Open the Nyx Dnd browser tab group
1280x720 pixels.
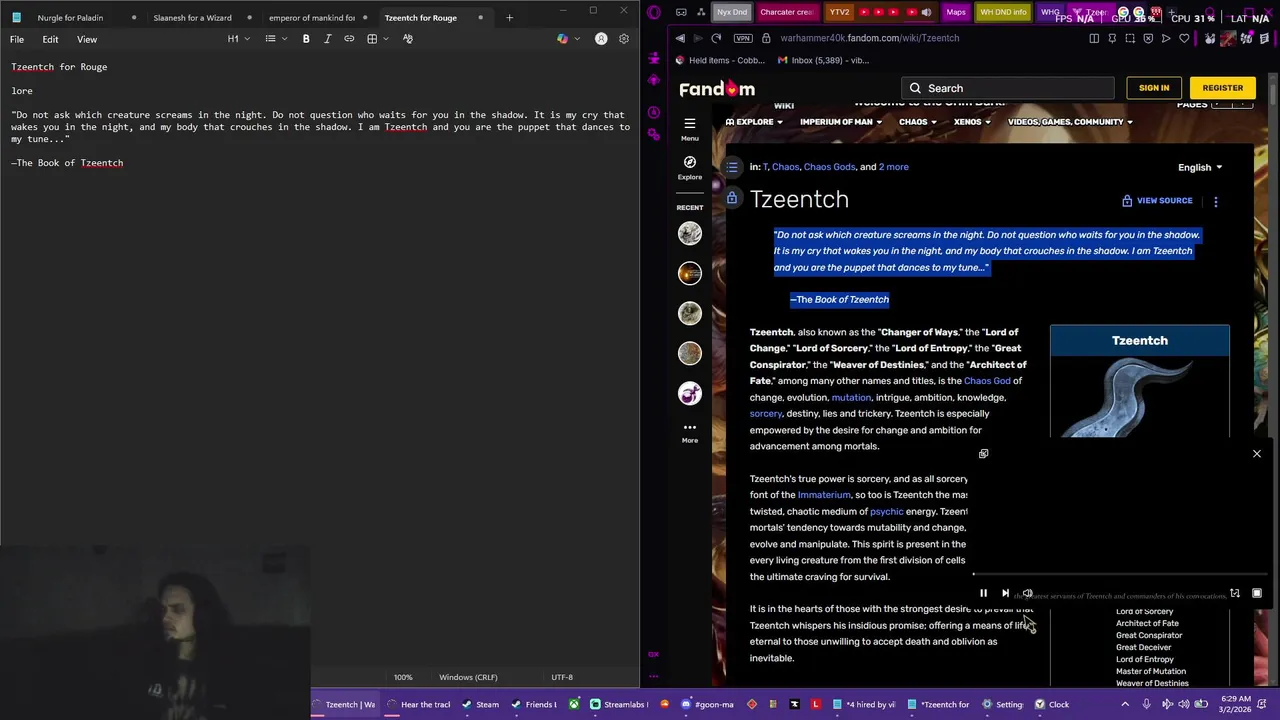[732, 12]
